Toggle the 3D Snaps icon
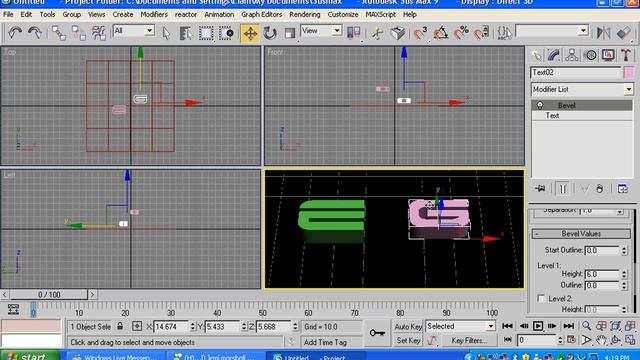 pos(420,33)
